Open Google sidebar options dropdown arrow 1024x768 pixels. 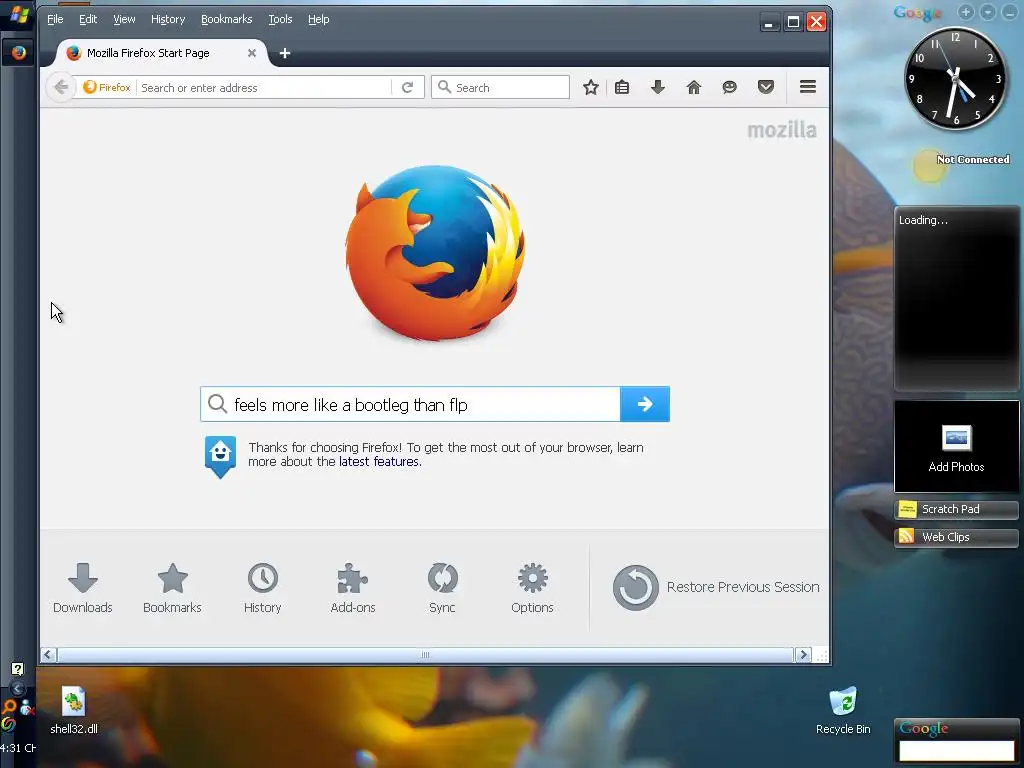click(988, 12)
